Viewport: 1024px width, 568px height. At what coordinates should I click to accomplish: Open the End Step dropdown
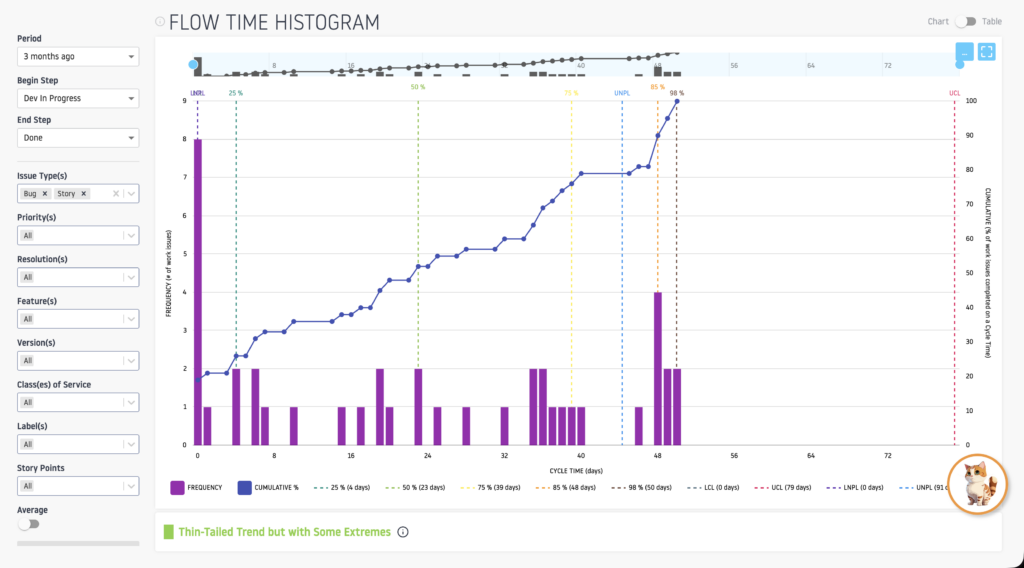78,138
